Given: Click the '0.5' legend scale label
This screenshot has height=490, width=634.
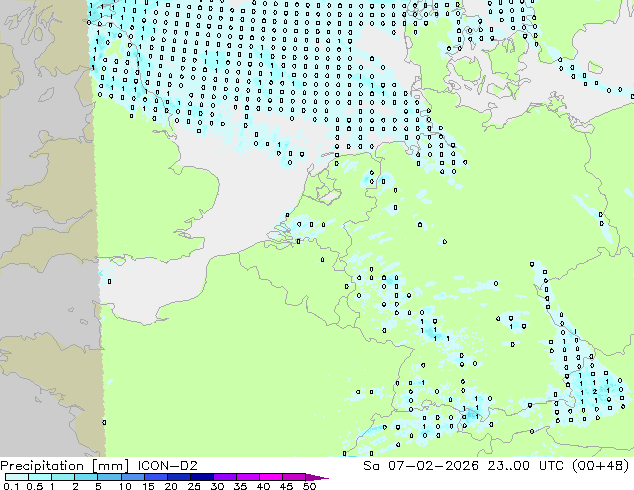Looking at the screenshot, I should pos(35,486).
